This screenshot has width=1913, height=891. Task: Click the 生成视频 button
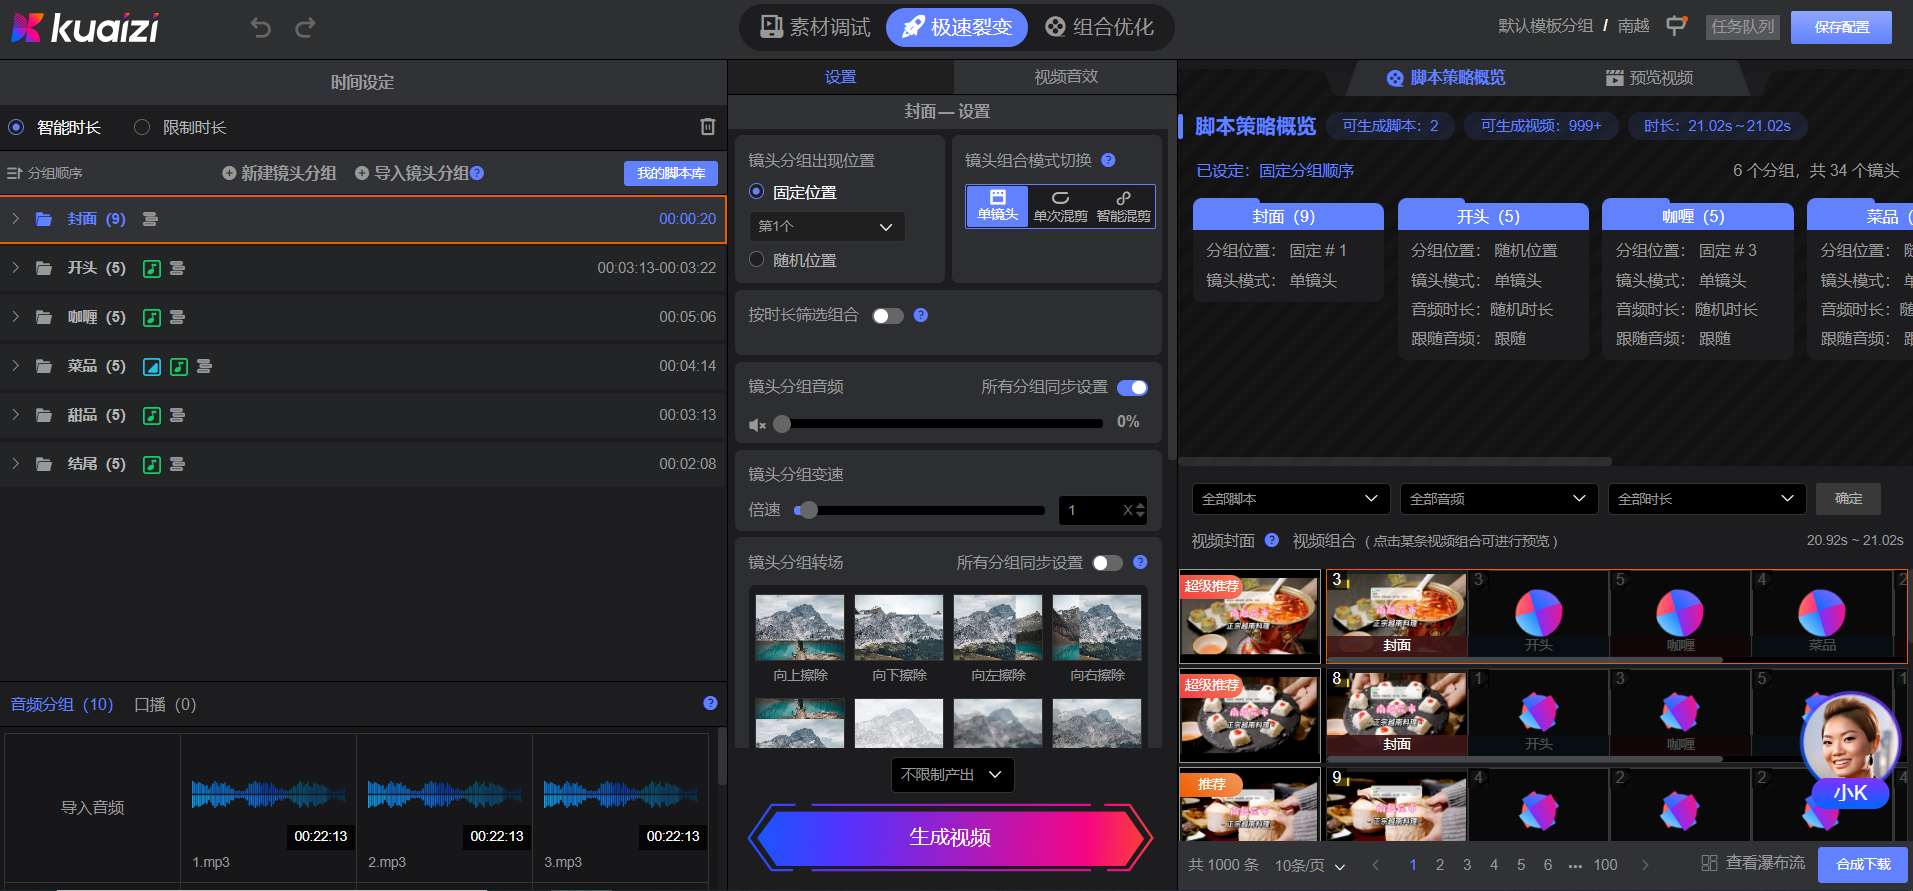pos(950,837)
